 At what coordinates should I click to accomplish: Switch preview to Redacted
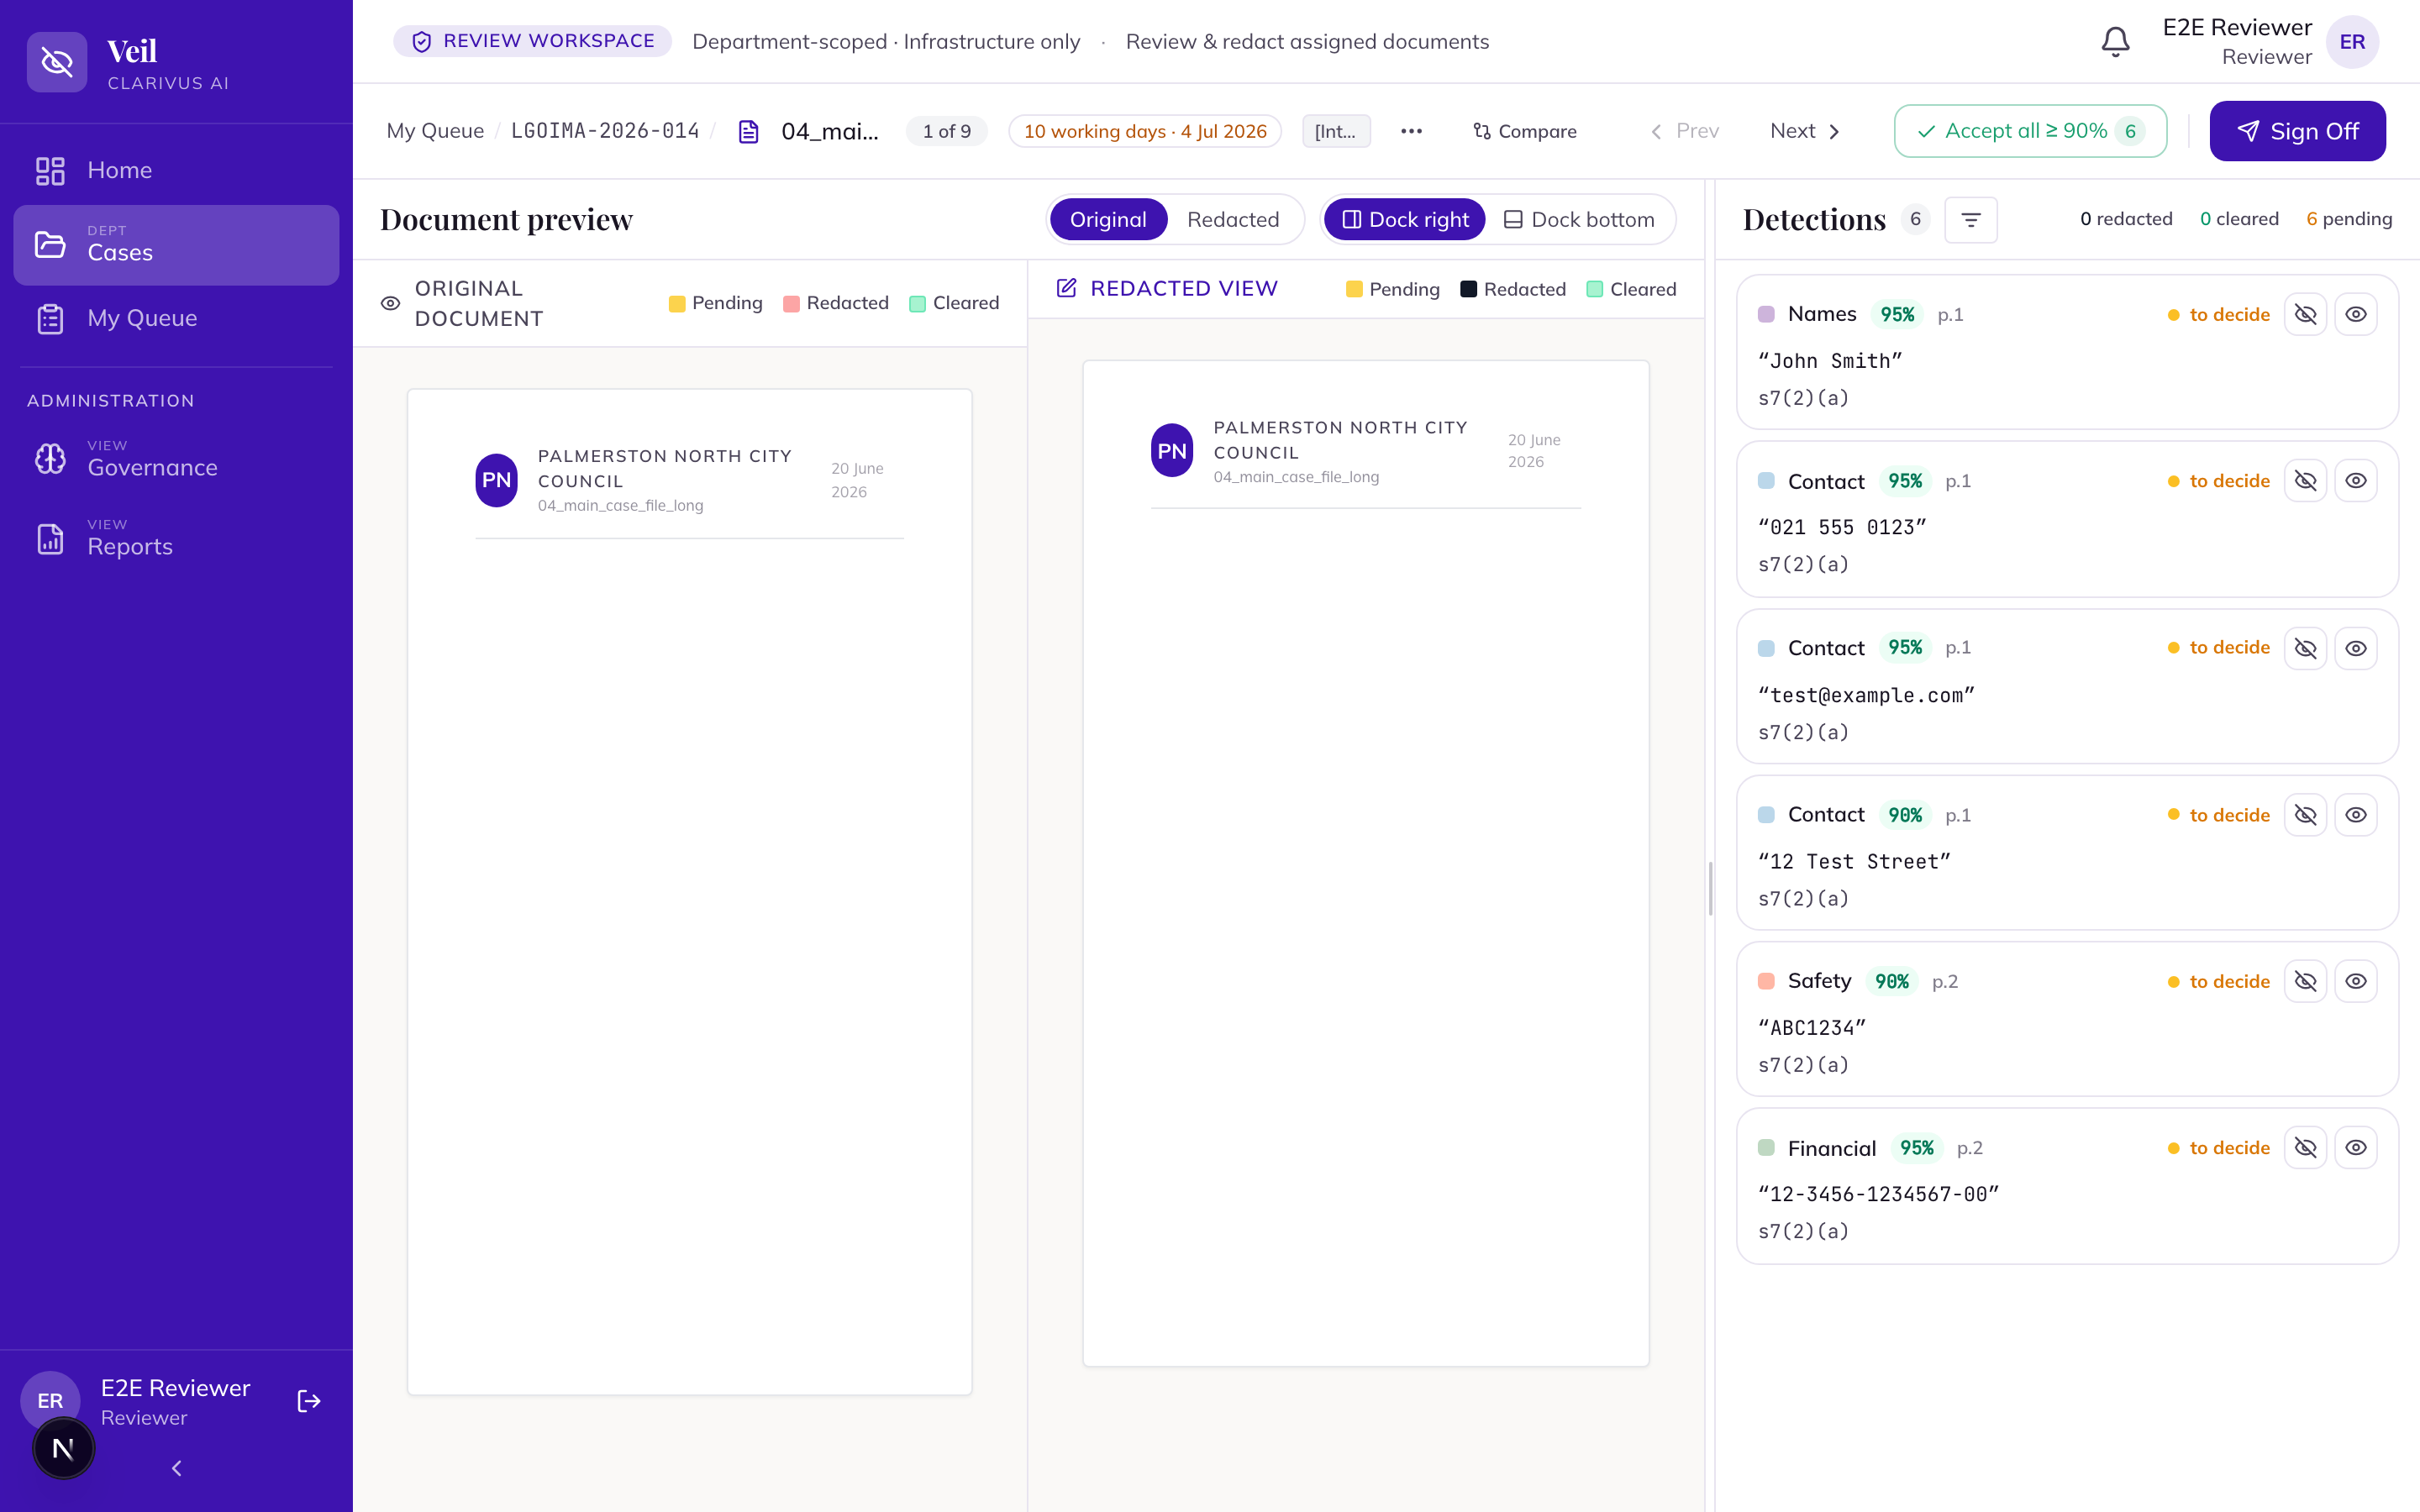point(1232,219)
